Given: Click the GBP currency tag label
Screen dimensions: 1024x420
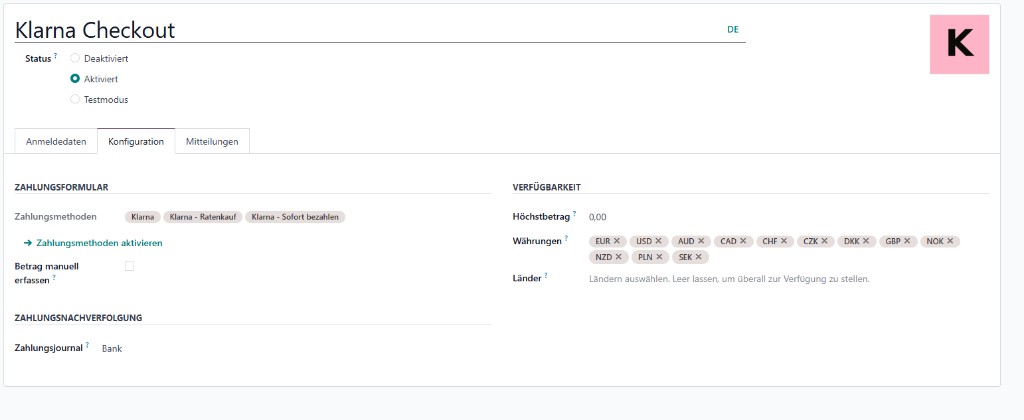Looking at the screenshot, I should [893, 241].
